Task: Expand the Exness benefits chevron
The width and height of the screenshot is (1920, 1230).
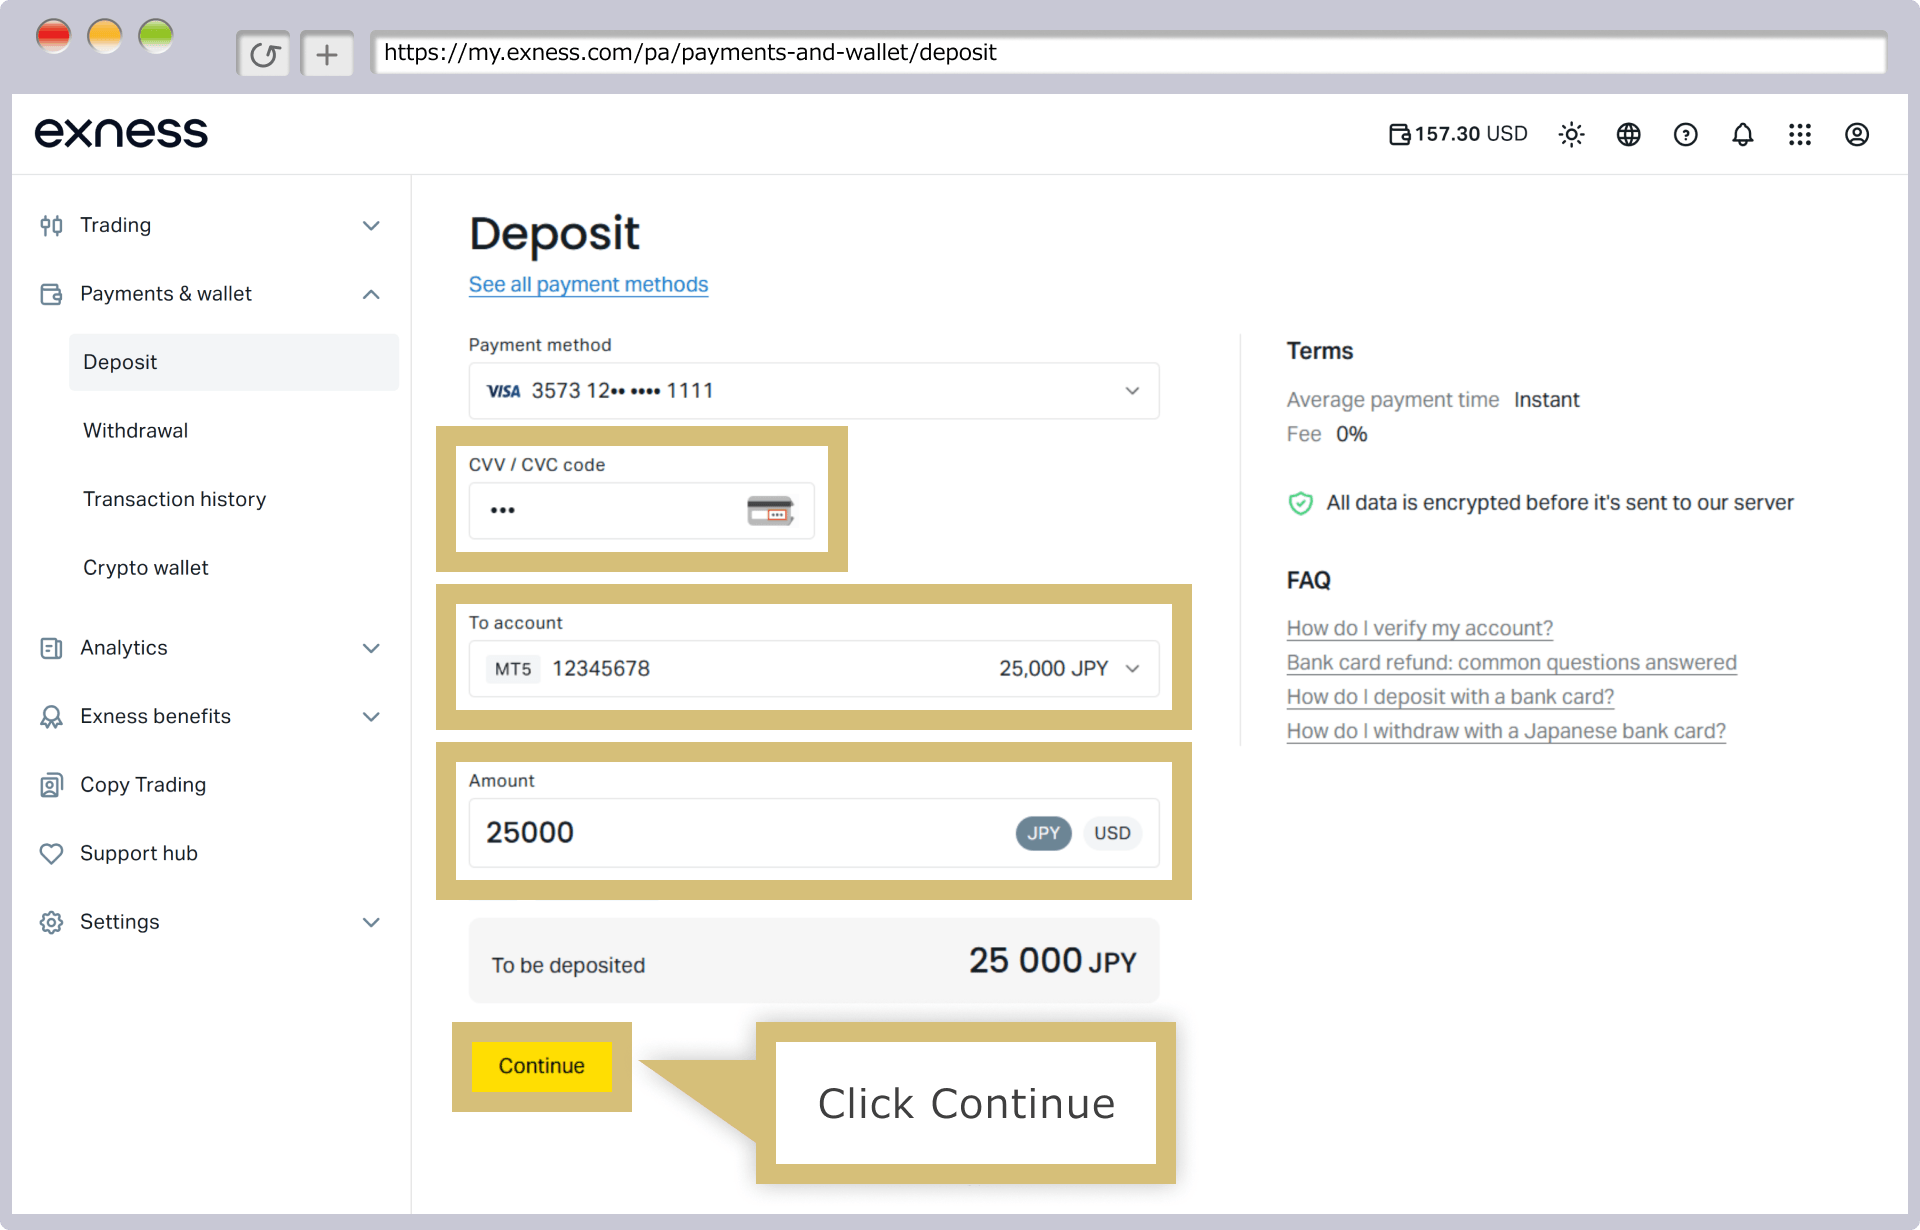Action: coord(371,717)
